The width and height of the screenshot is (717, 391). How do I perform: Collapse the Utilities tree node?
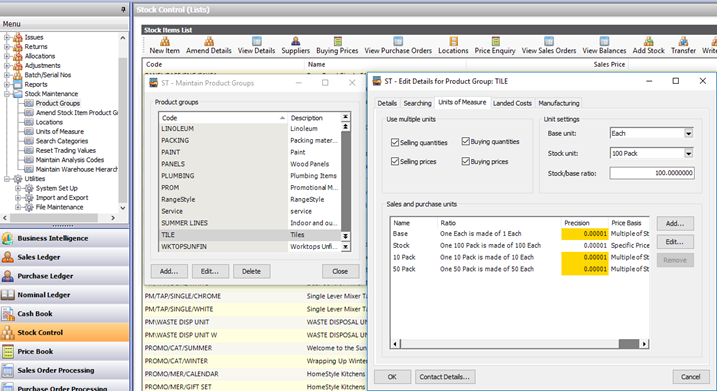(7, 179)
